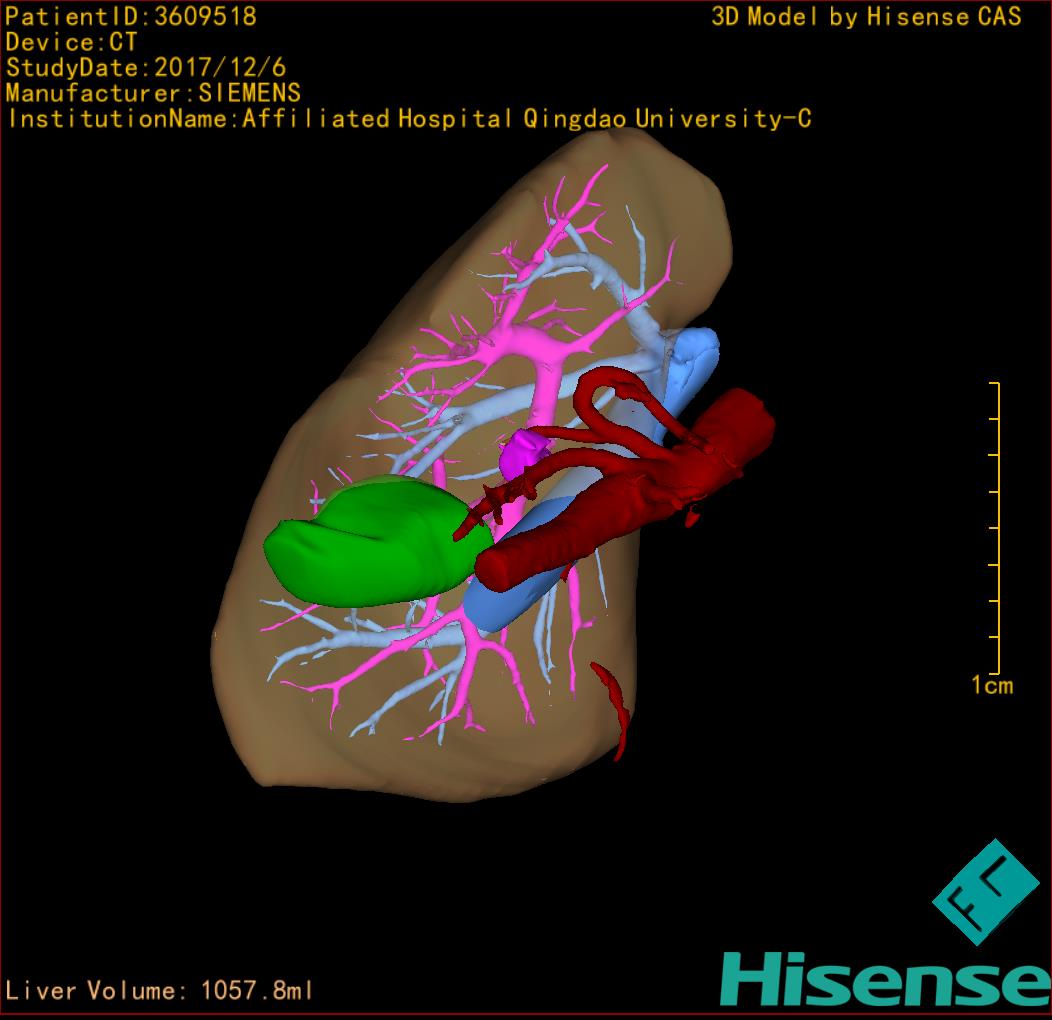This screenshot has height=1020, width=1052.
Task: Click the Manufacturer:SIEMENS label
Action: (x=153, y=93)
